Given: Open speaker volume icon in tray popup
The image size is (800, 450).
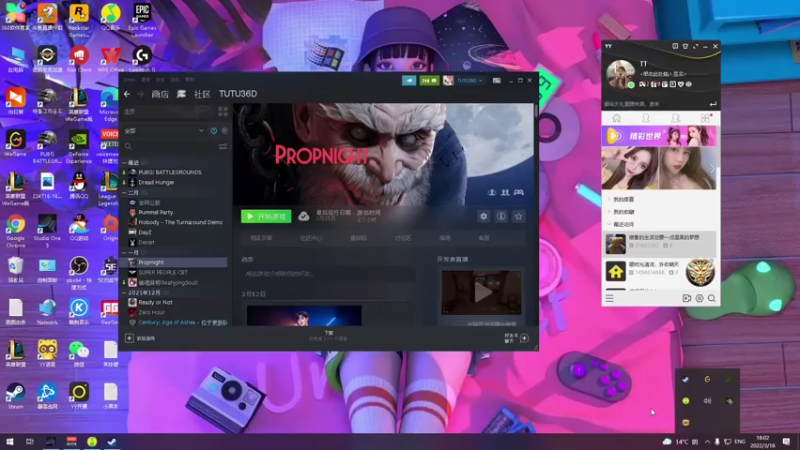Looking at the screenshot, I should pos(707,401).
